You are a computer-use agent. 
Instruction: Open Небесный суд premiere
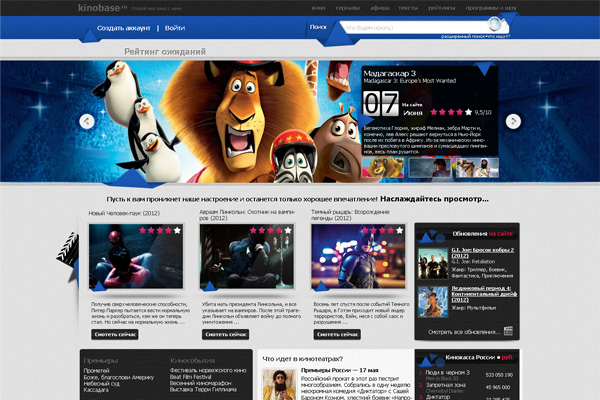pyautogui.click(x=101, y=383)
